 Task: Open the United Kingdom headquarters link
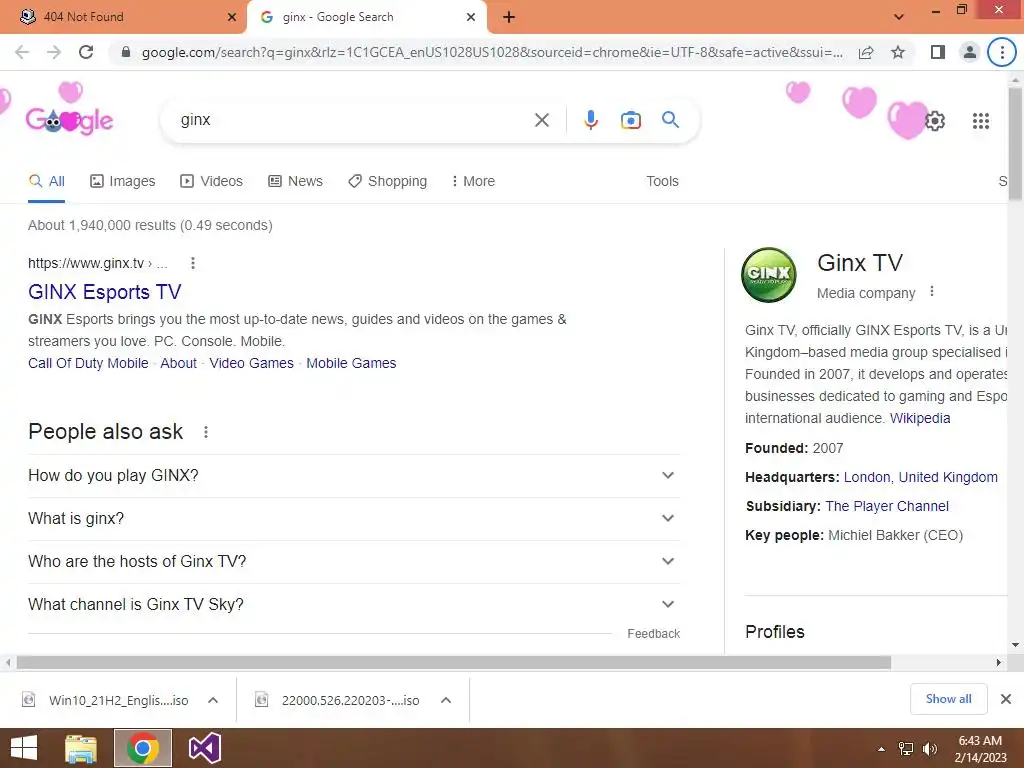coord(948,477)
